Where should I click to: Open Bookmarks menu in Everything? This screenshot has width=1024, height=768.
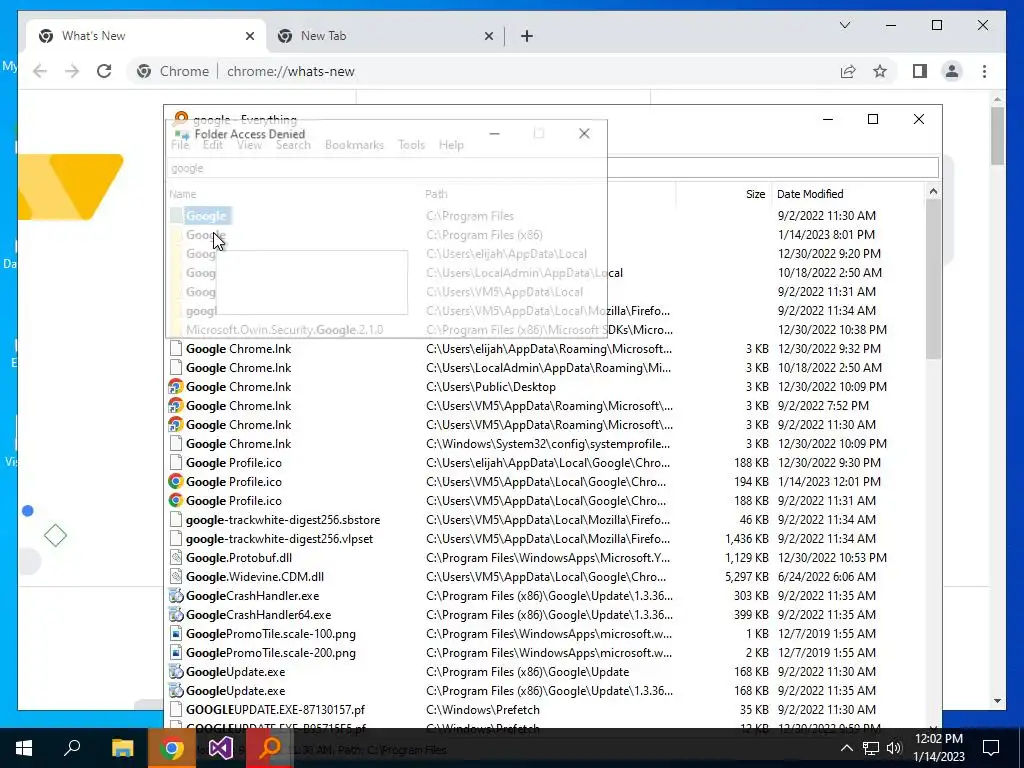click(x=354, y=145)
